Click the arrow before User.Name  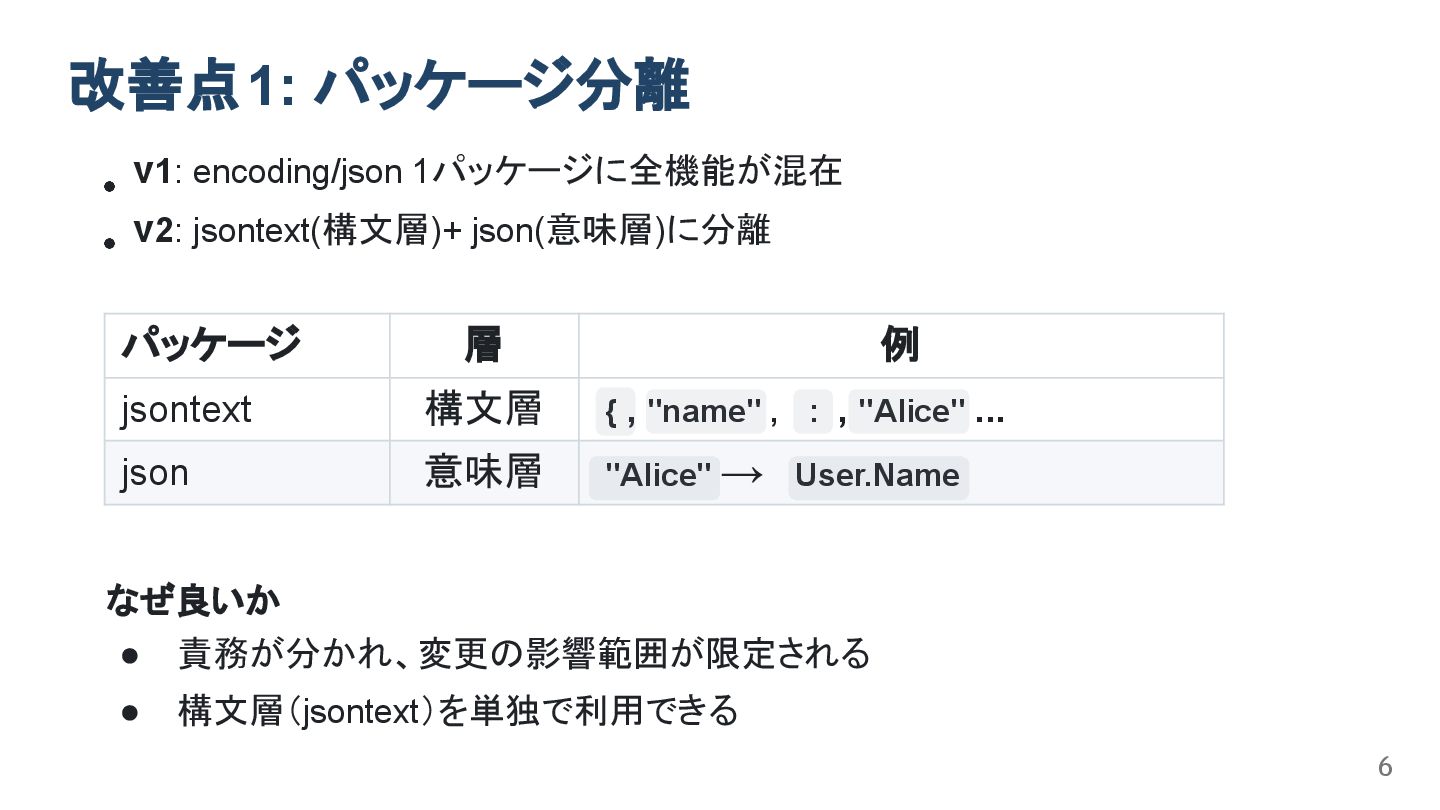(742, 476)
